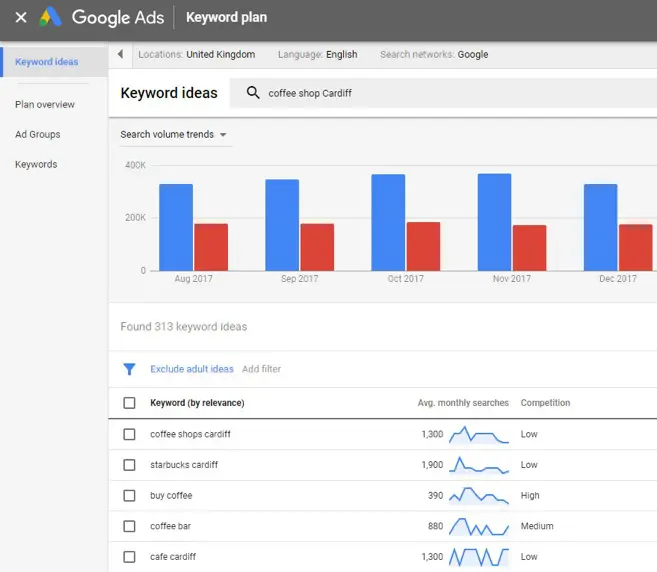Click the Oct 2017 blue bar
Viewport: 657px width, 572px height.
pyautogui.click(x=388, y=223)
